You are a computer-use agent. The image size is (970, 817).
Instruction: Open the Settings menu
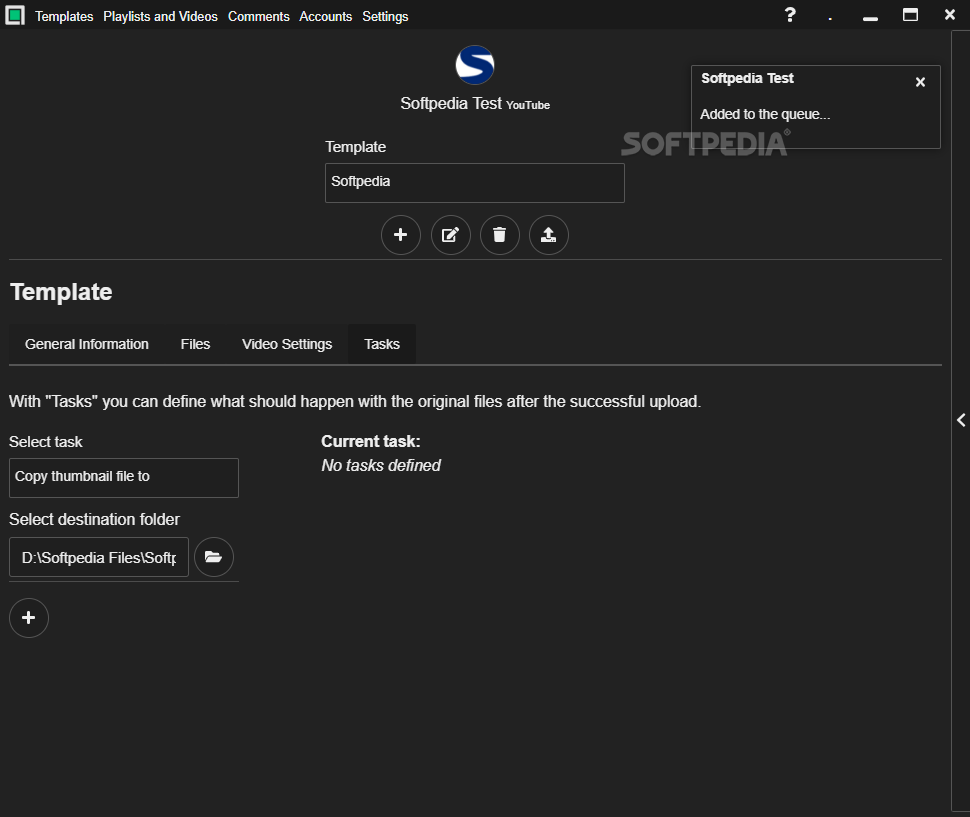[x=385, y=16]
